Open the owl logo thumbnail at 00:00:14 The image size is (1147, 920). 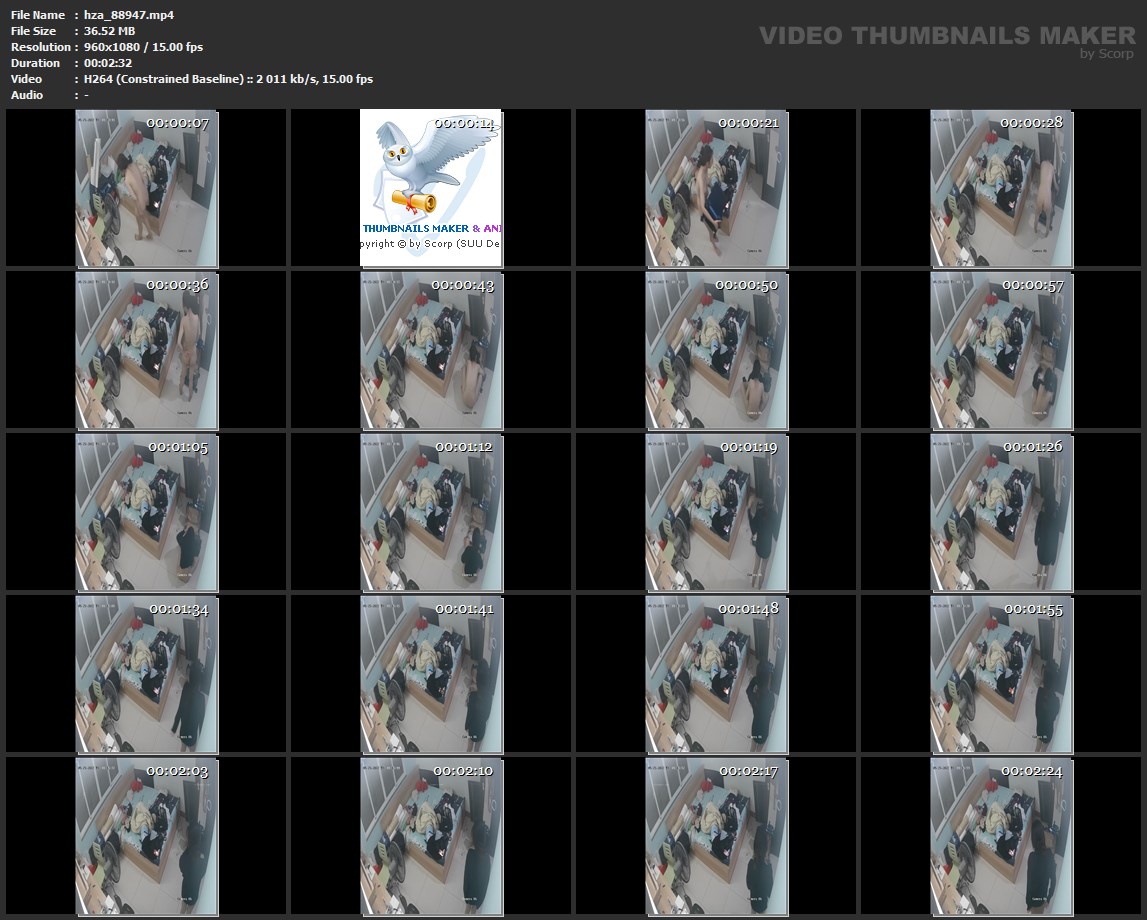pos(431,188)
